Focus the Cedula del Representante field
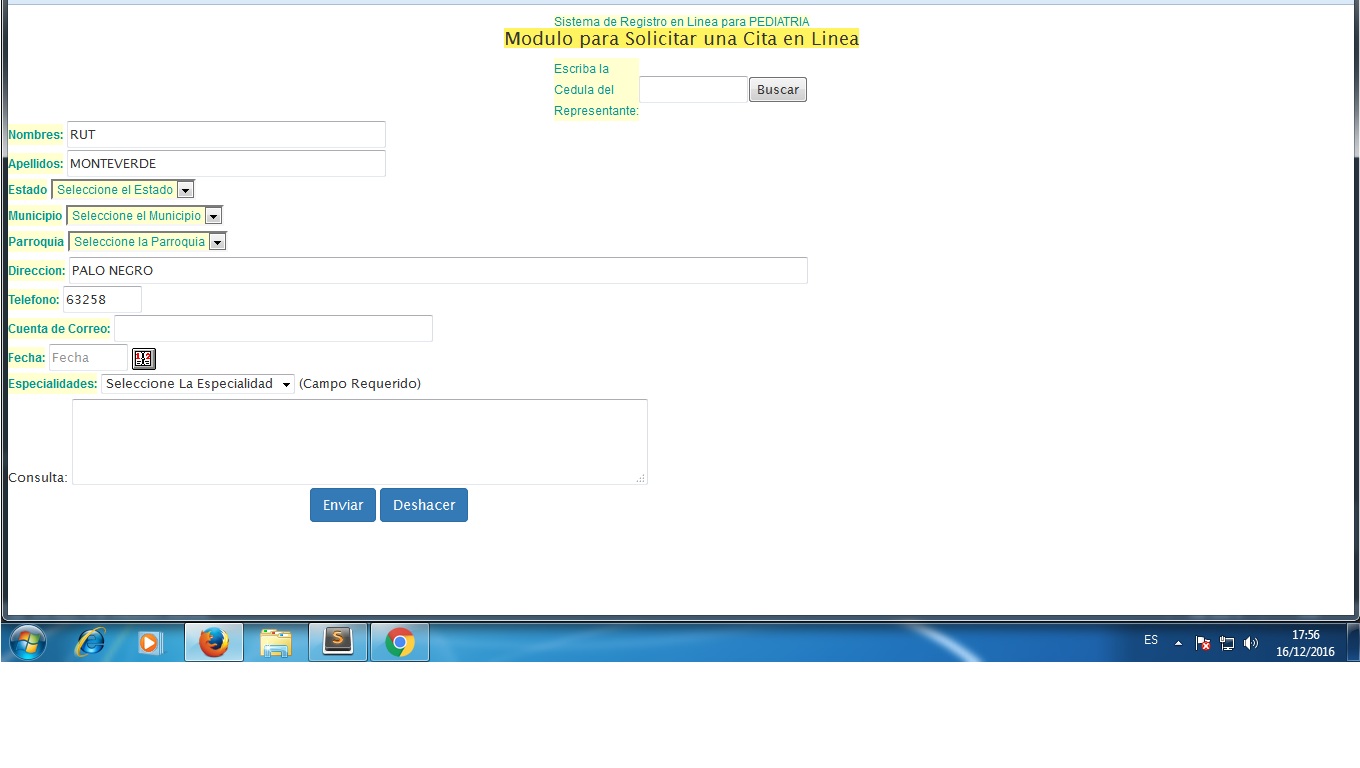 pos(693,90)
